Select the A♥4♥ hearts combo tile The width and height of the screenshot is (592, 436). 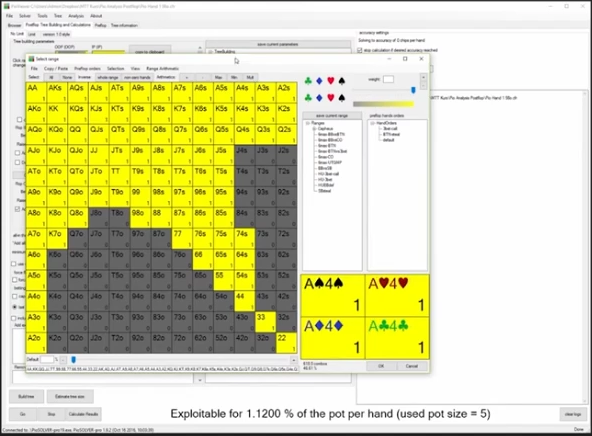click(397, 296)
